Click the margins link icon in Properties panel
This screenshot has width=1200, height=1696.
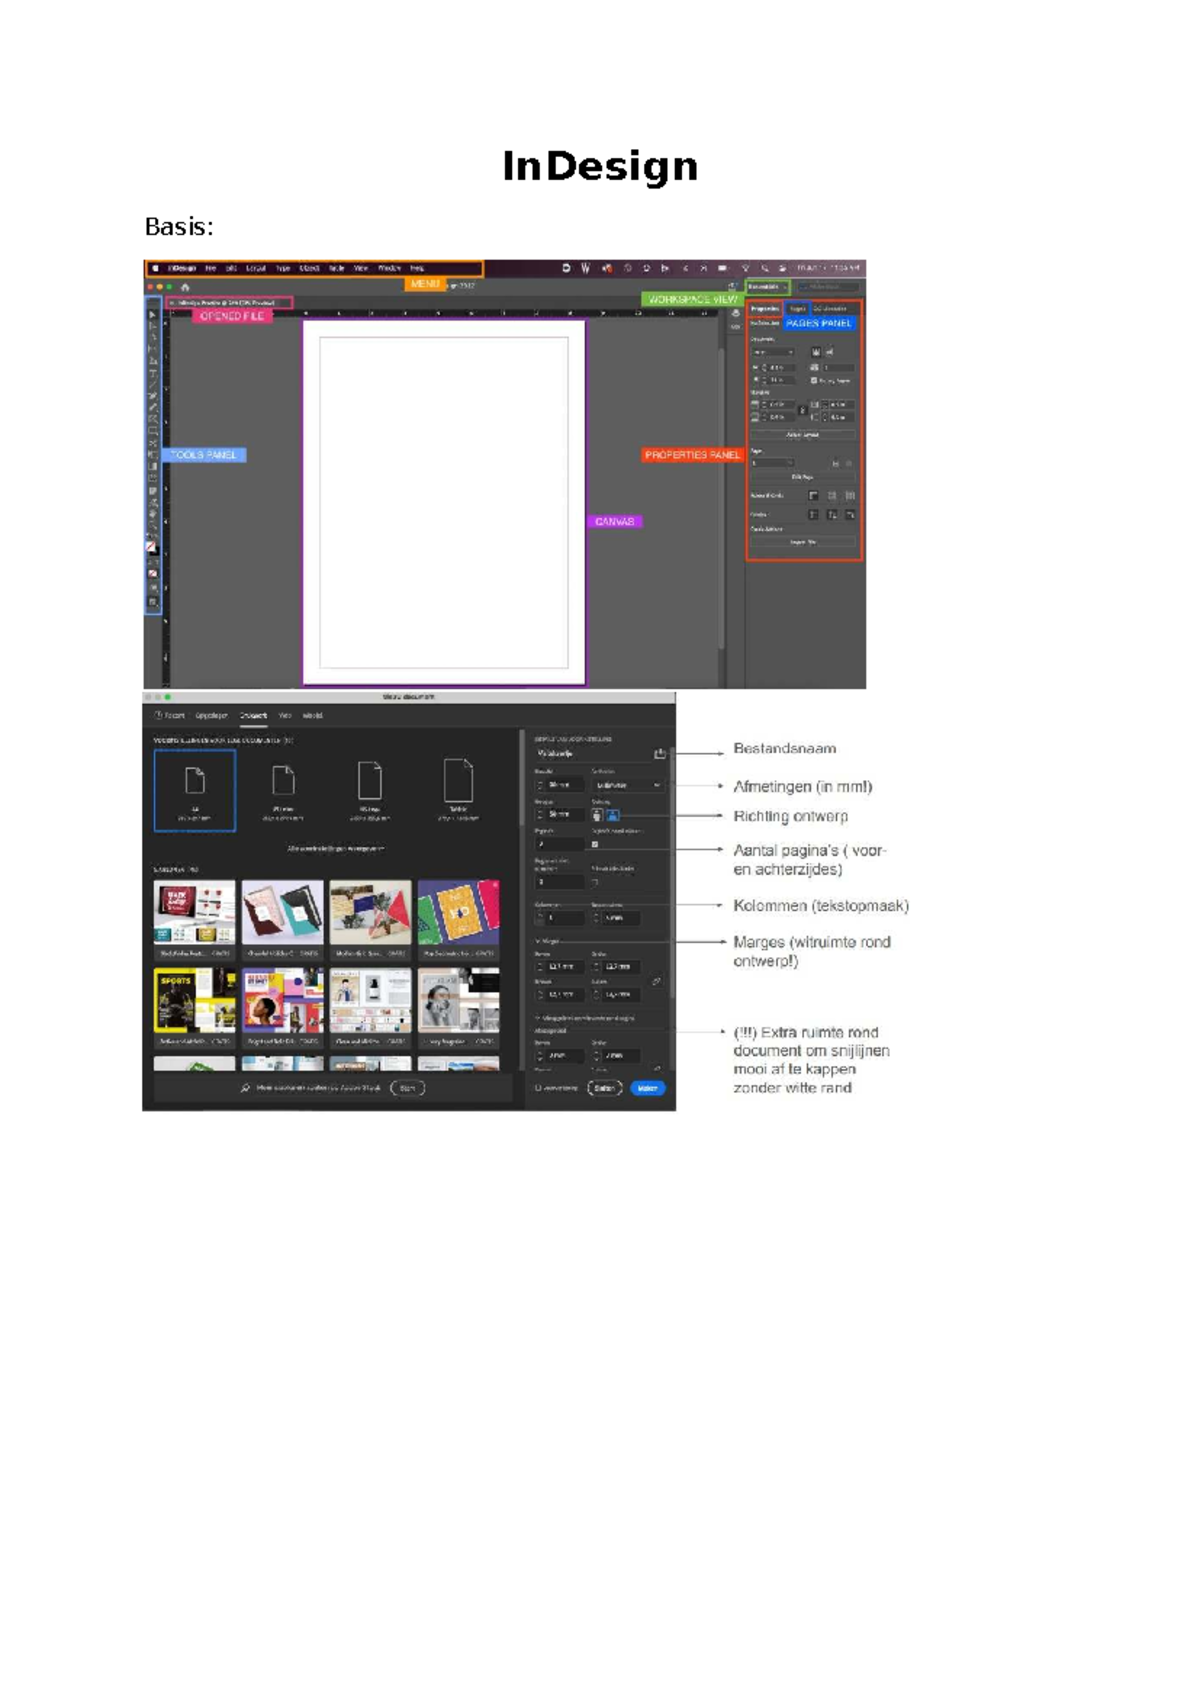point(802,410)
